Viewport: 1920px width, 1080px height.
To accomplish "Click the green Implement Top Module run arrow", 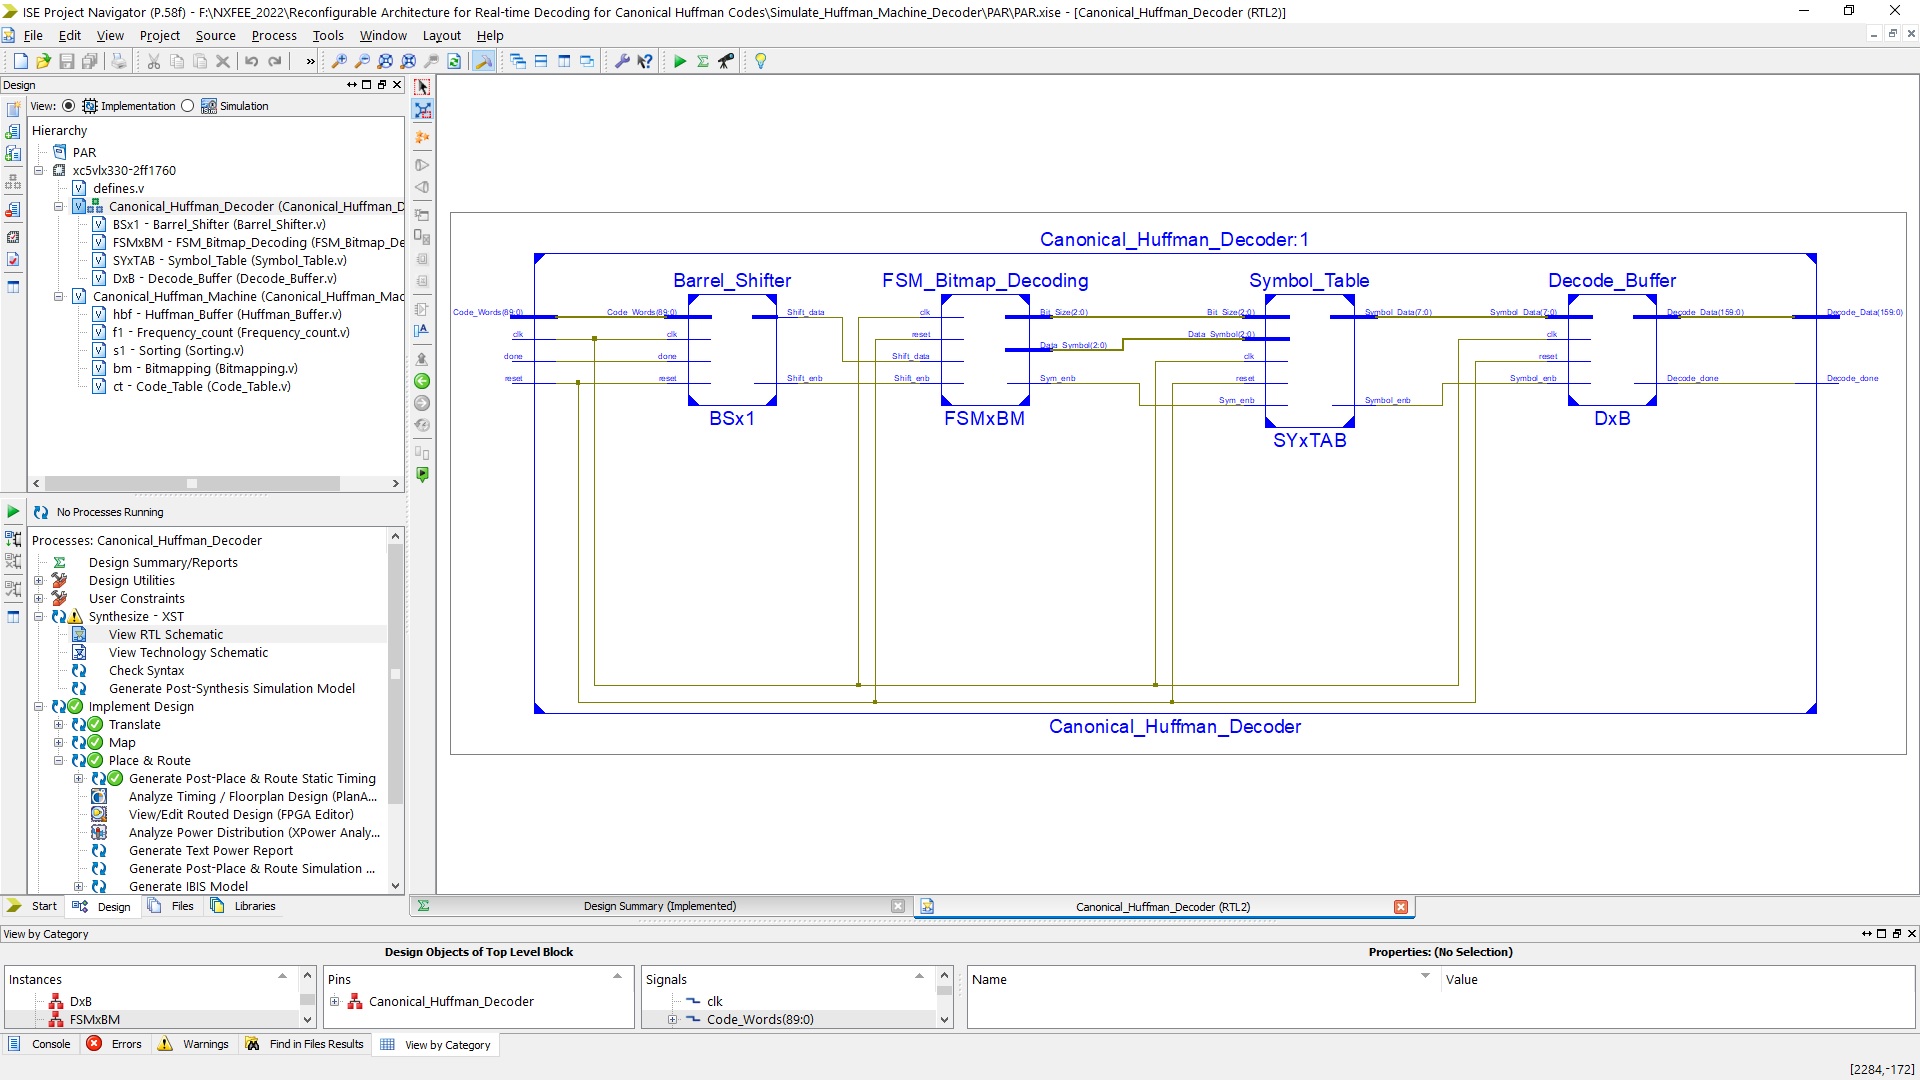I will point(679,61).
